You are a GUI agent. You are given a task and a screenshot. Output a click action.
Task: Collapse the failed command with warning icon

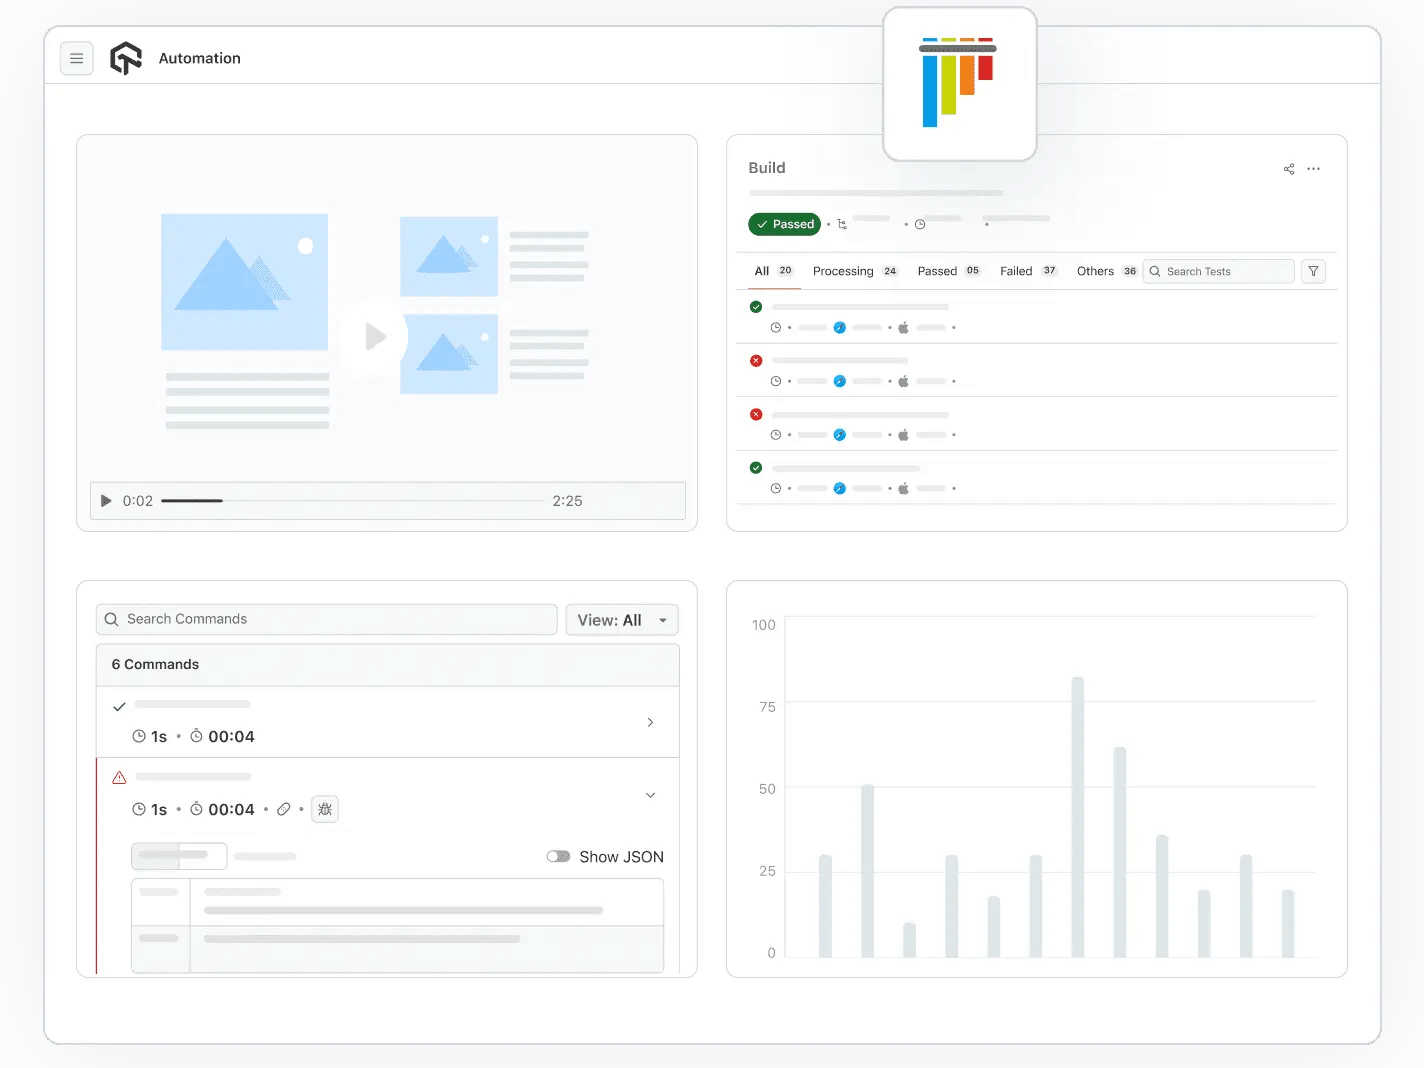pyautogui.click(x=650, y=795)
